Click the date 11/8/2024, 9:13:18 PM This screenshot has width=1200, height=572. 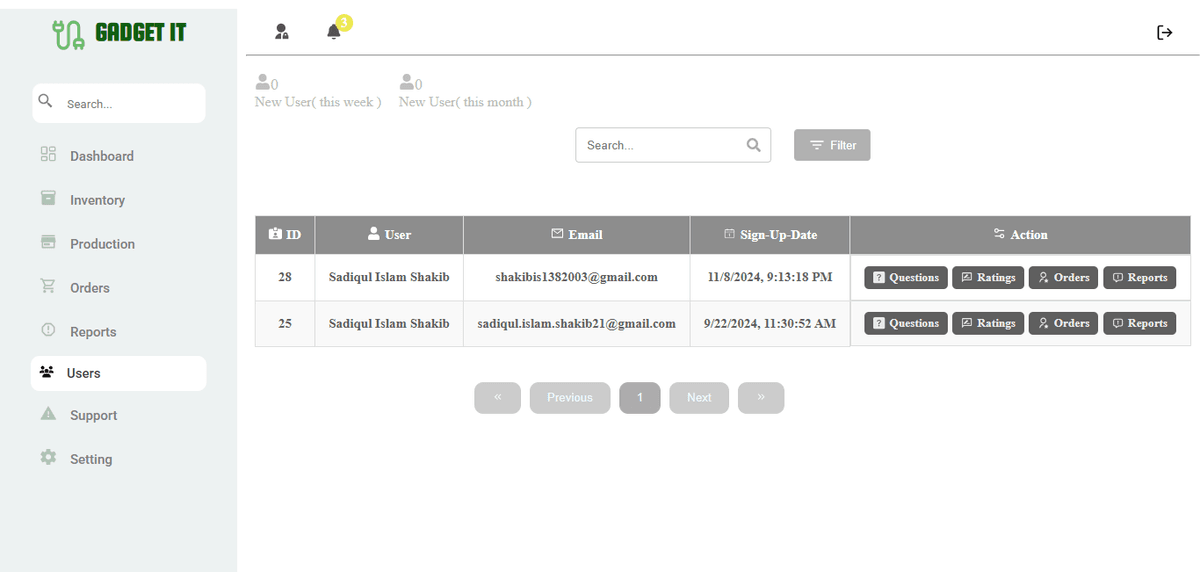pyautogui.click(x=770, y=277)
